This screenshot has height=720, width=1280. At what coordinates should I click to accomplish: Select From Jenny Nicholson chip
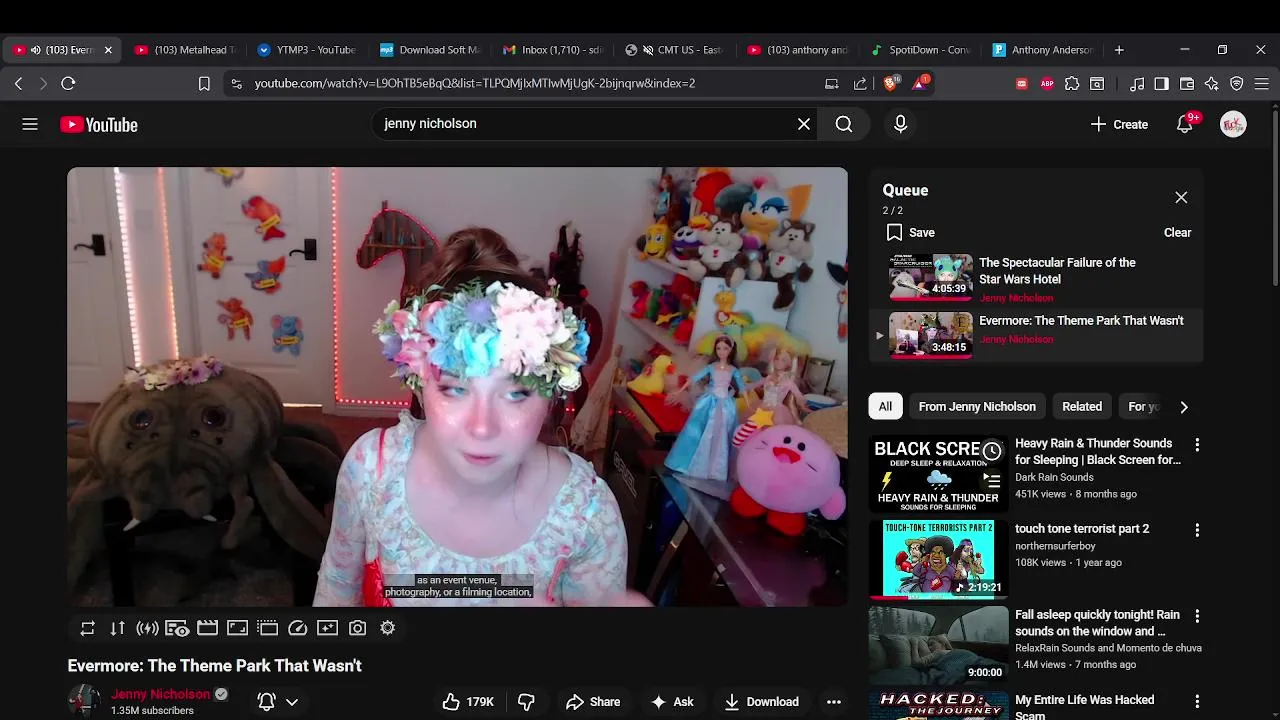coord(977,407)
